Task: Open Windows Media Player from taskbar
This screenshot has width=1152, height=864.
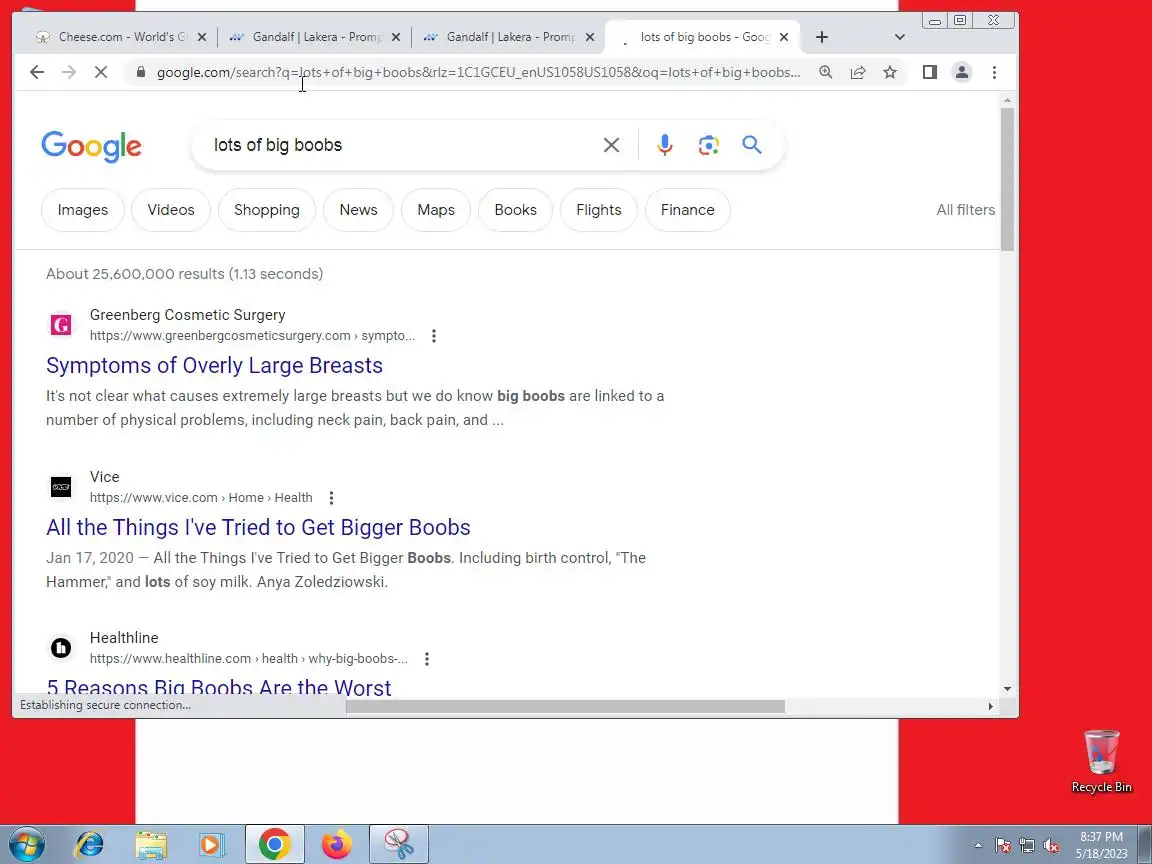Action: tap(212, 844)
